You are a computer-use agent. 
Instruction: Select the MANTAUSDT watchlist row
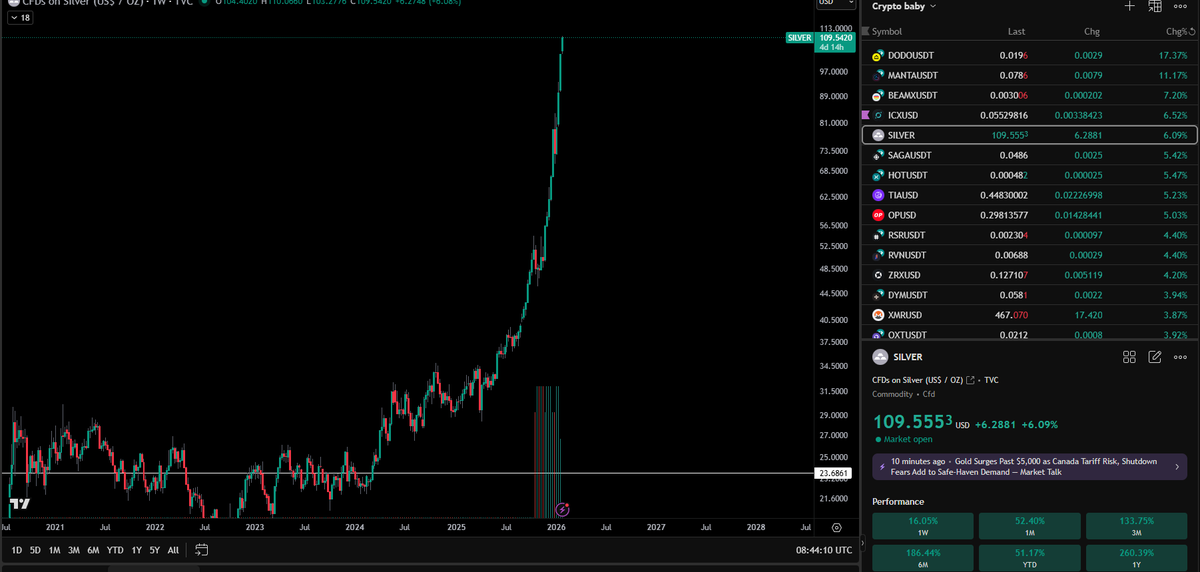(x=1029, y=75)
